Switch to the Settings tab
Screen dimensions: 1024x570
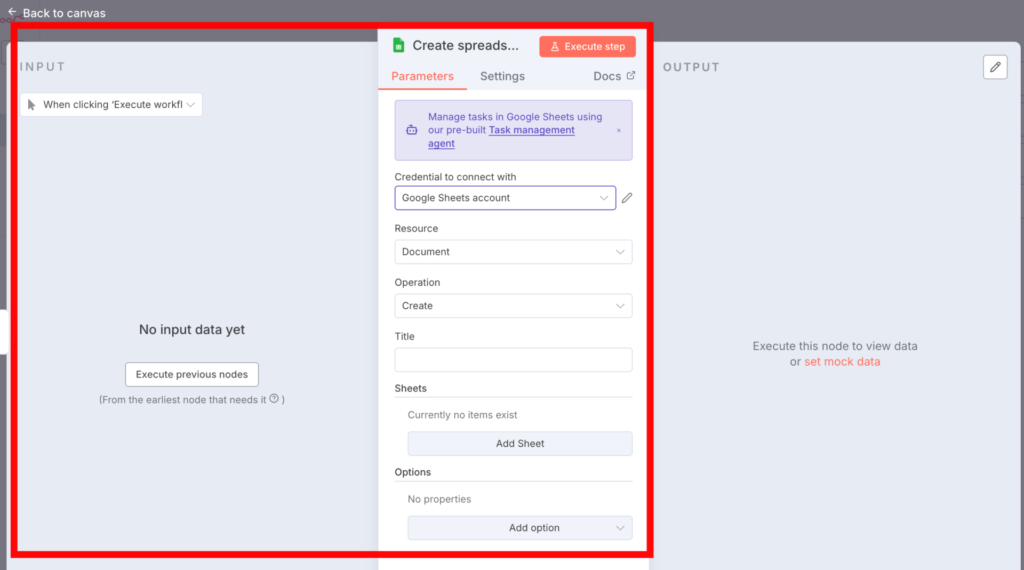tap(502, 76)
